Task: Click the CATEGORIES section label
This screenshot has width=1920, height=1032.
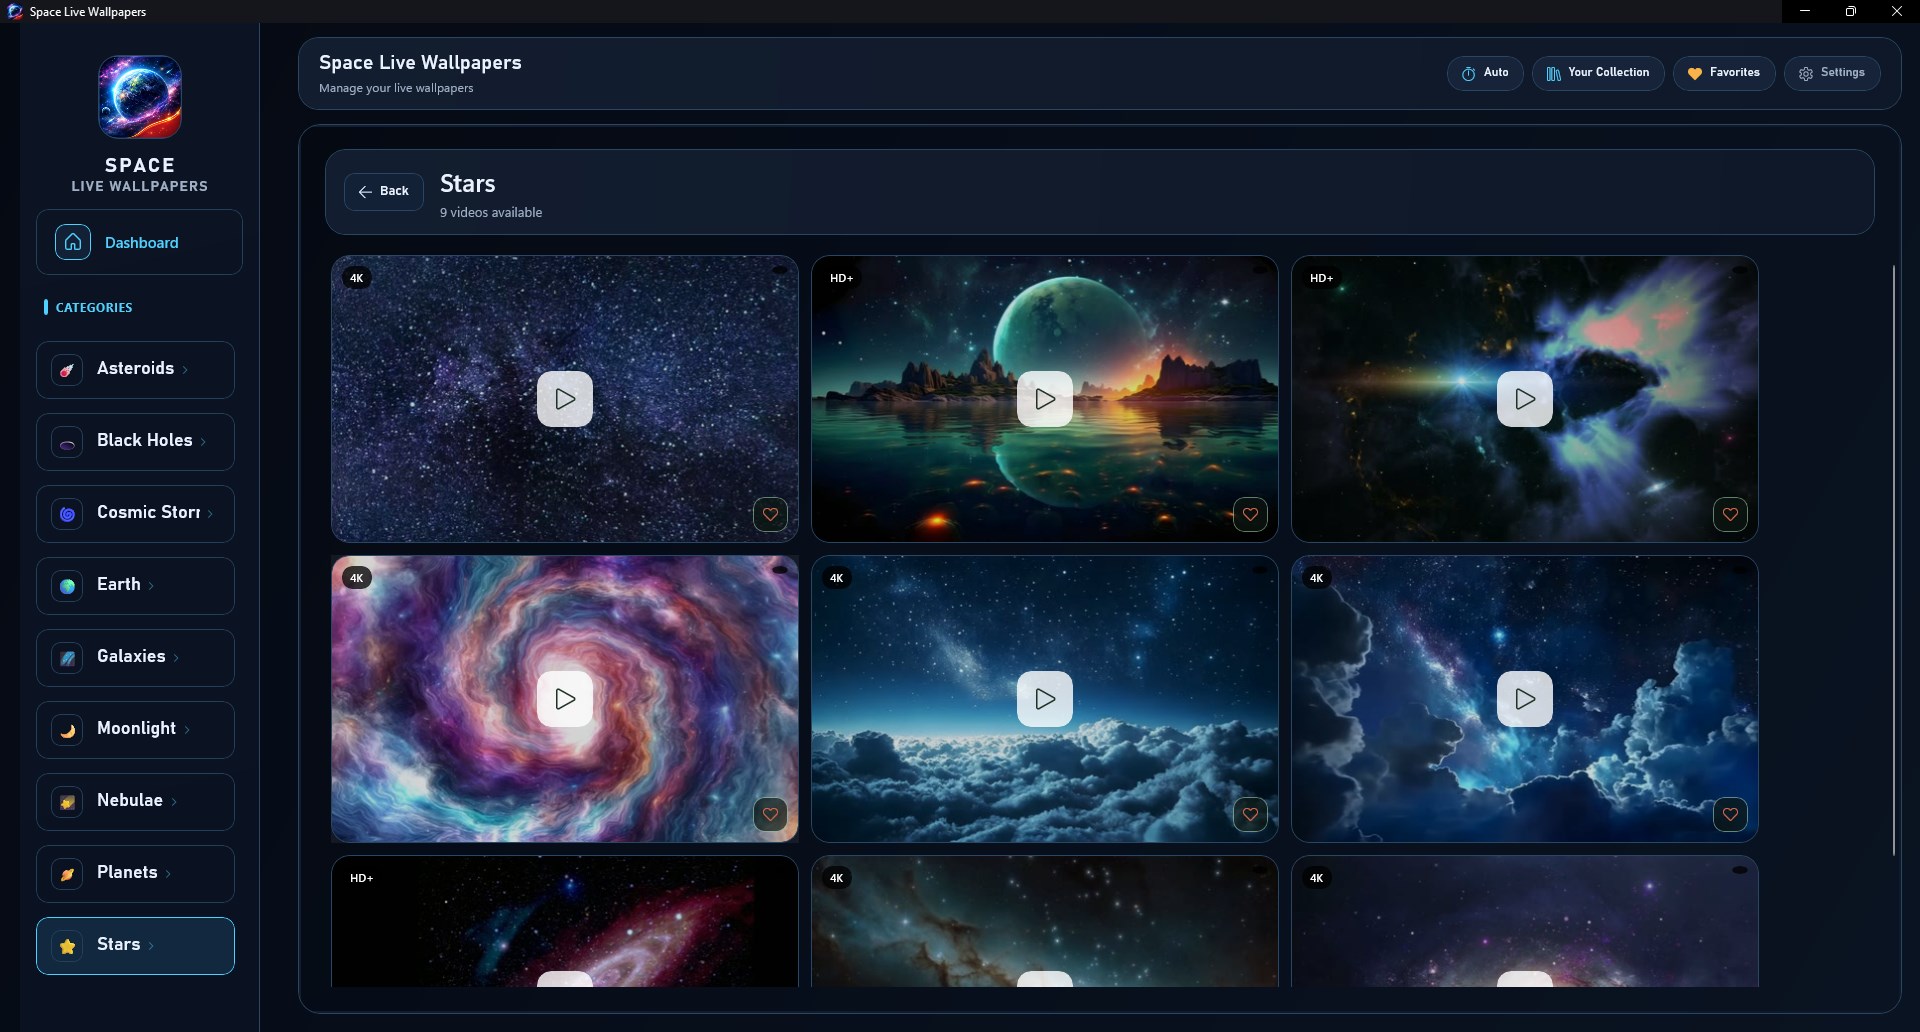Action: click(94, 307)
